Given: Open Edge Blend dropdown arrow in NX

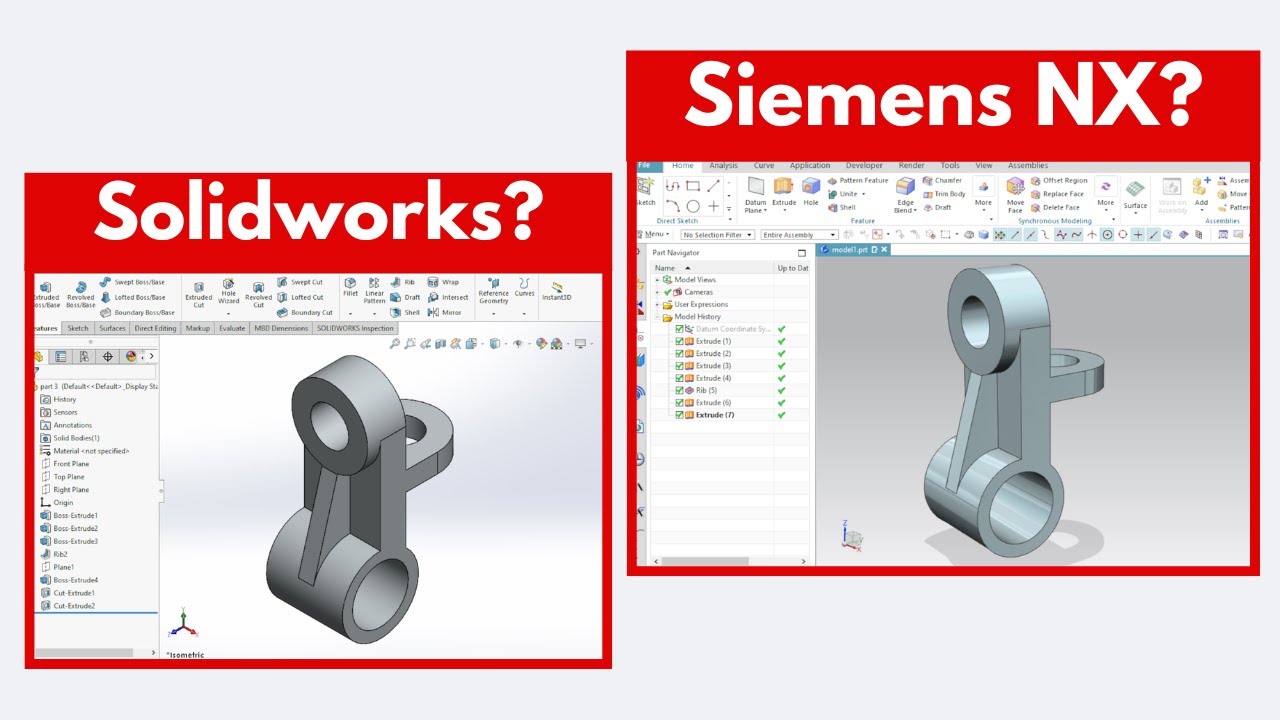Looking at the screenshot, I should [915, 211].
